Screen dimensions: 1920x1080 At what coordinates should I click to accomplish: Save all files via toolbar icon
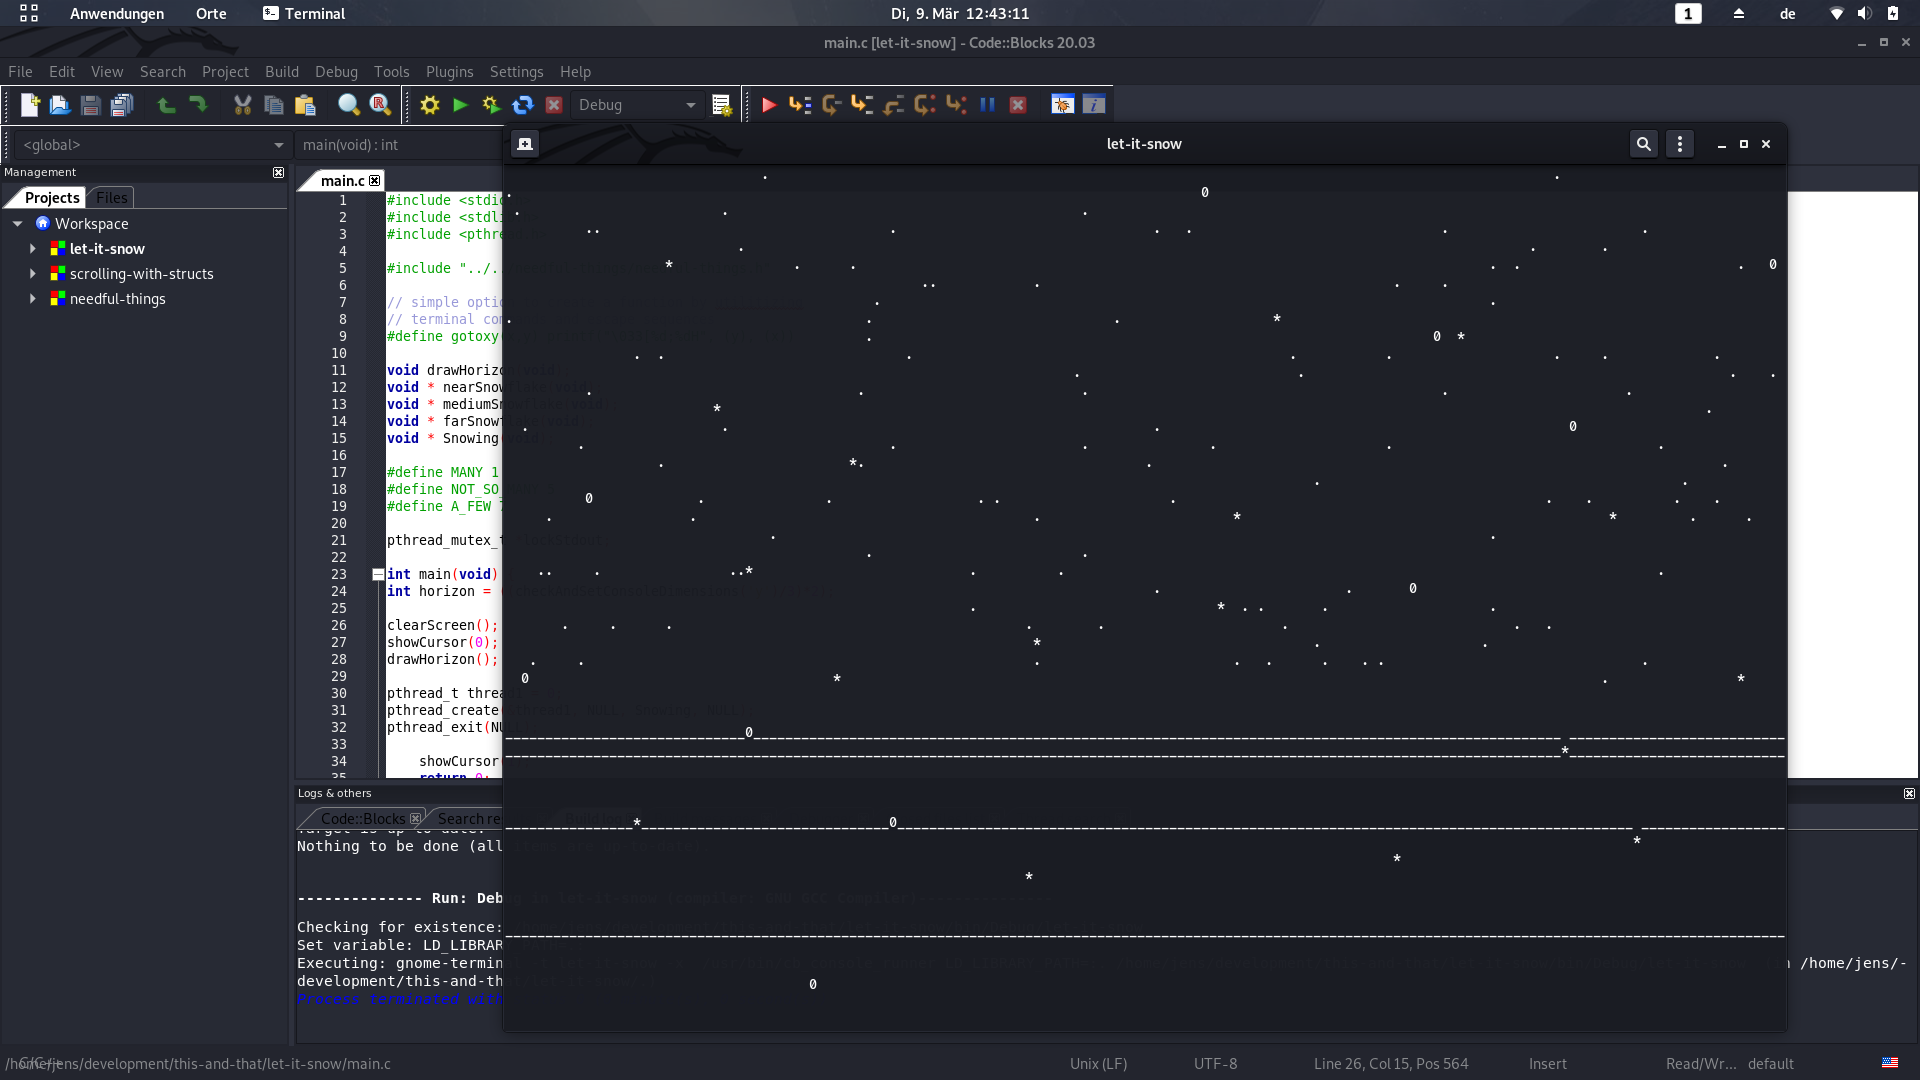(x=122, y=105)
